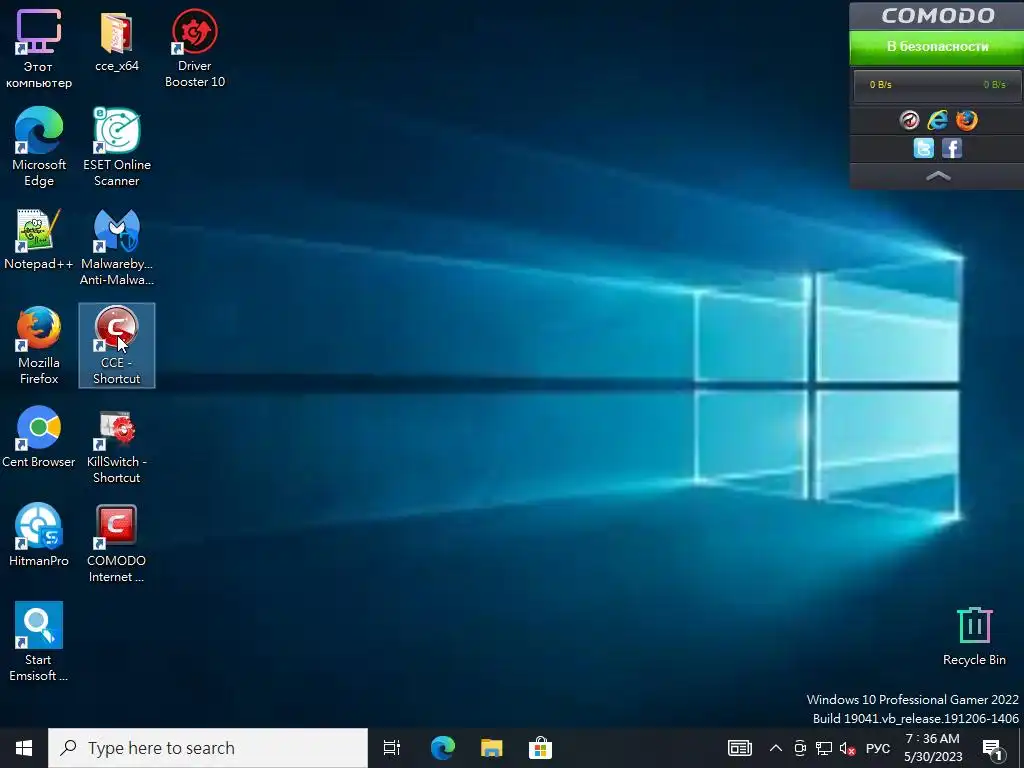Launch Firefox from the COMODO widget
The width and height of the screenshot is (1024, 768).
pos(967,120)
